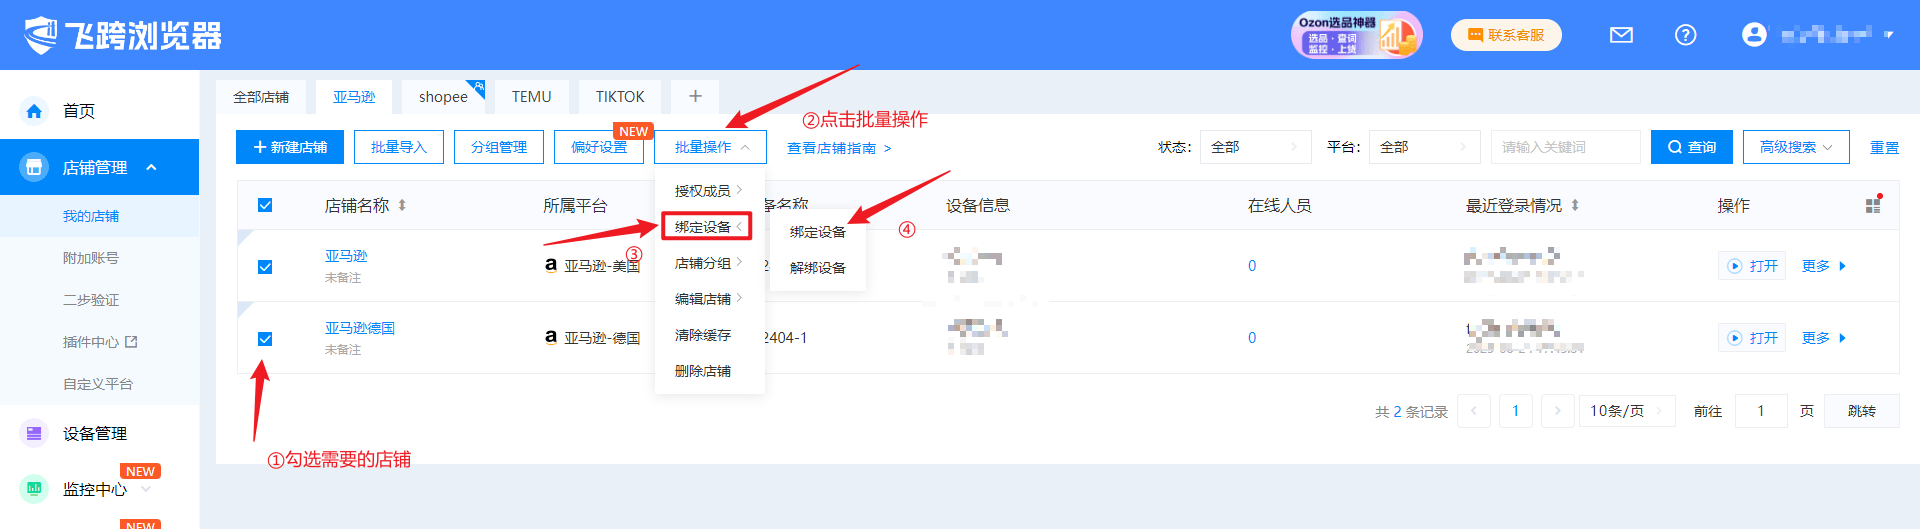
Task: Open the help question mark icon
Action: pyautogui.click(x=1685, y=35)
